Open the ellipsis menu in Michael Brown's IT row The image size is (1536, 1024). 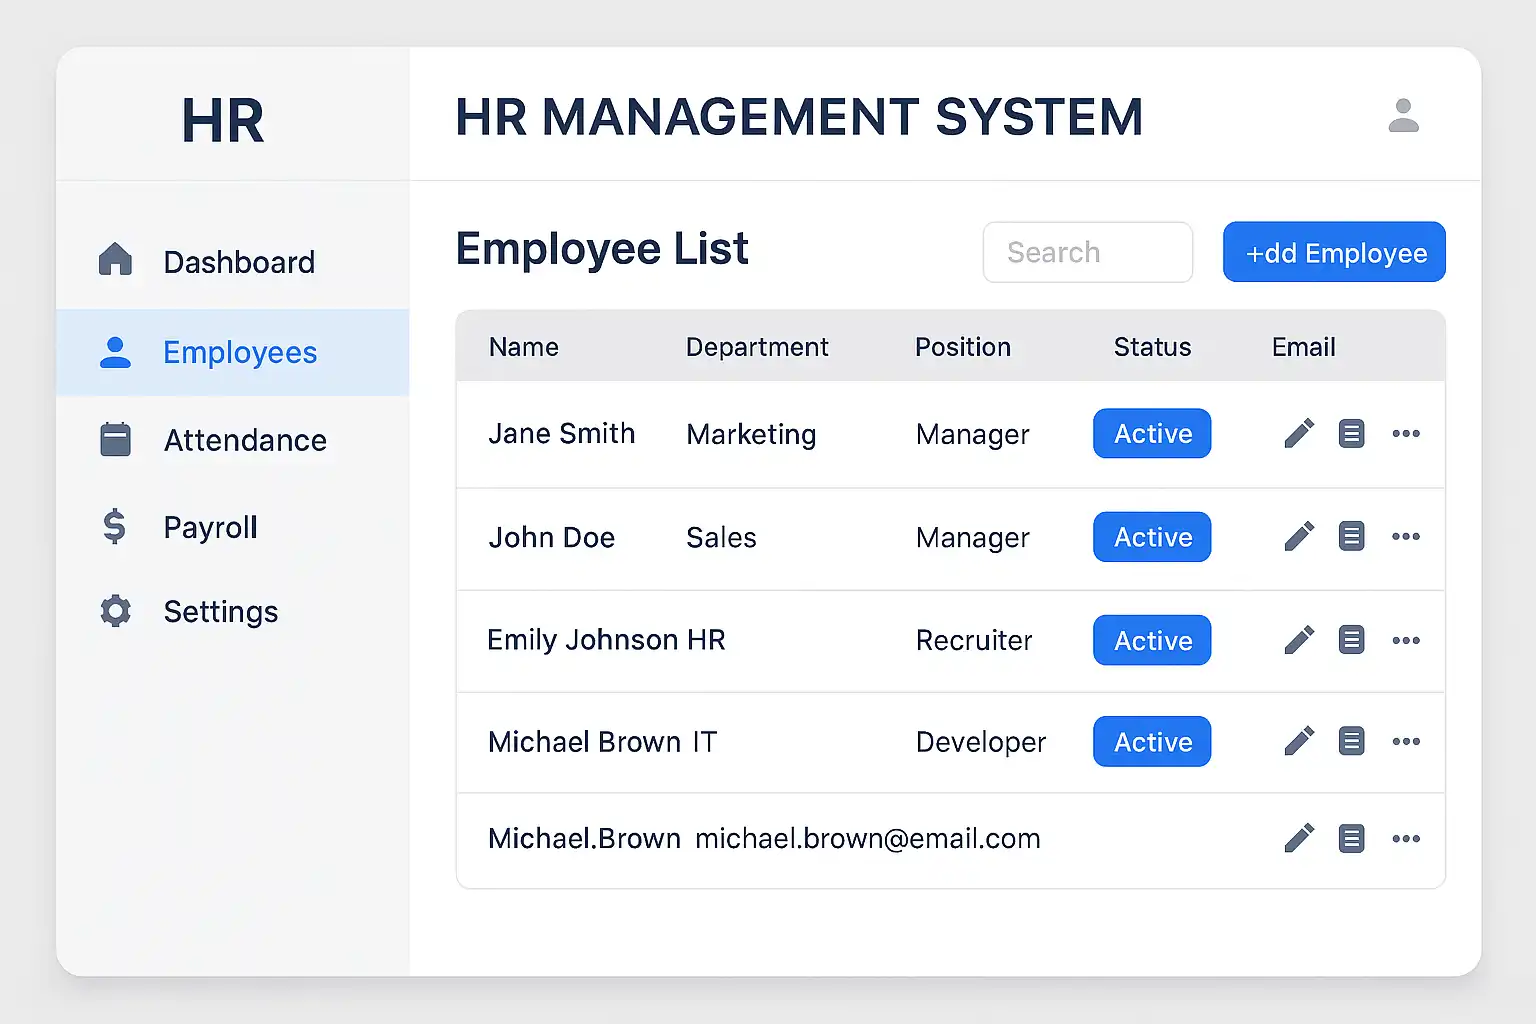1406,741
